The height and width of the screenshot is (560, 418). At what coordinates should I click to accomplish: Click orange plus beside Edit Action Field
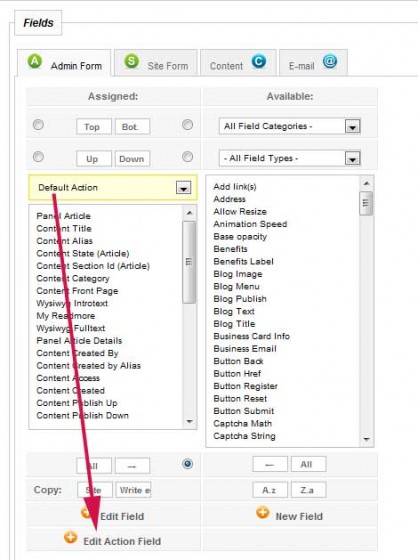70,537
